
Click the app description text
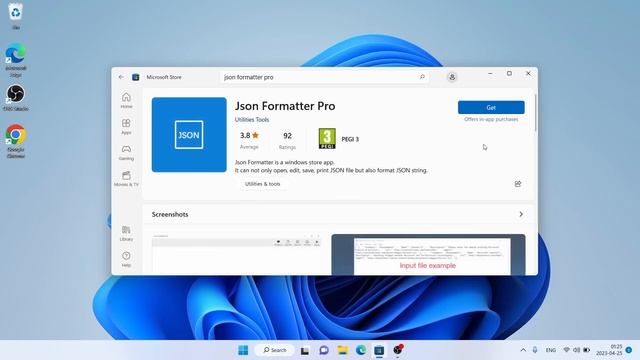point(331,166)
